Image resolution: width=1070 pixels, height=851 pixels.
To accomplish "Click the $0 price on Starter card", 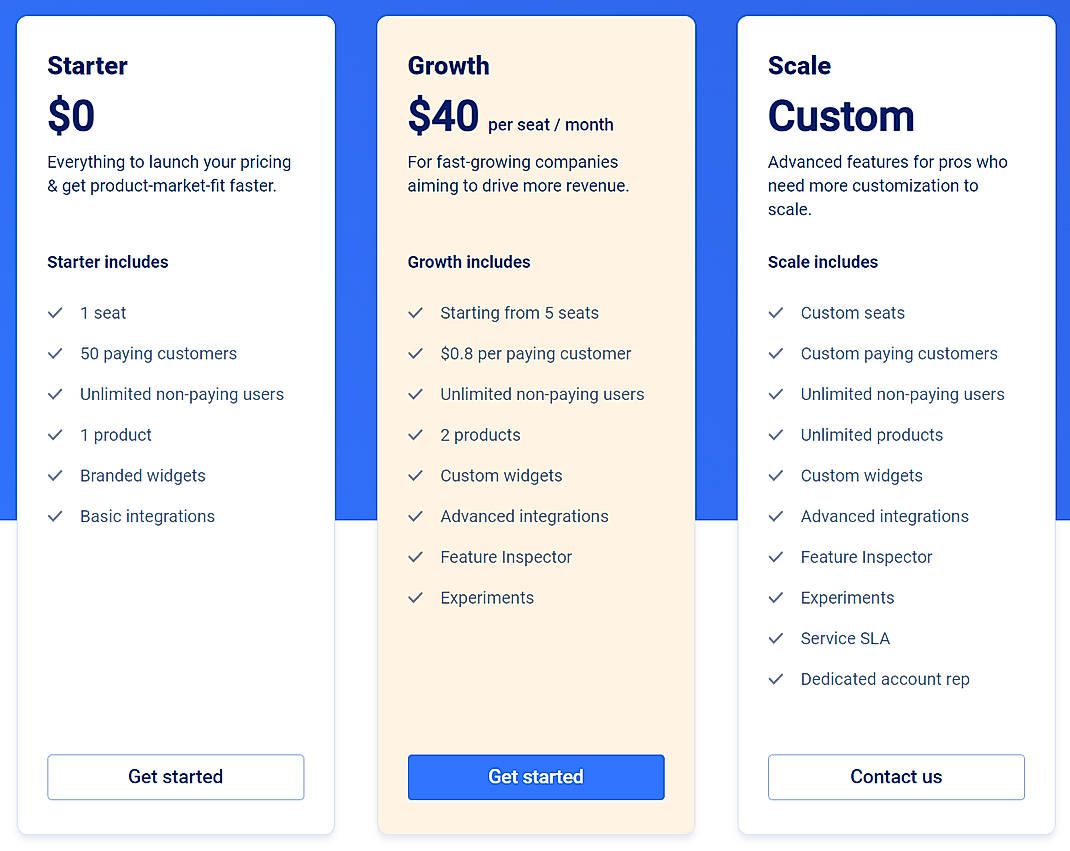I will tap(71, 116).
